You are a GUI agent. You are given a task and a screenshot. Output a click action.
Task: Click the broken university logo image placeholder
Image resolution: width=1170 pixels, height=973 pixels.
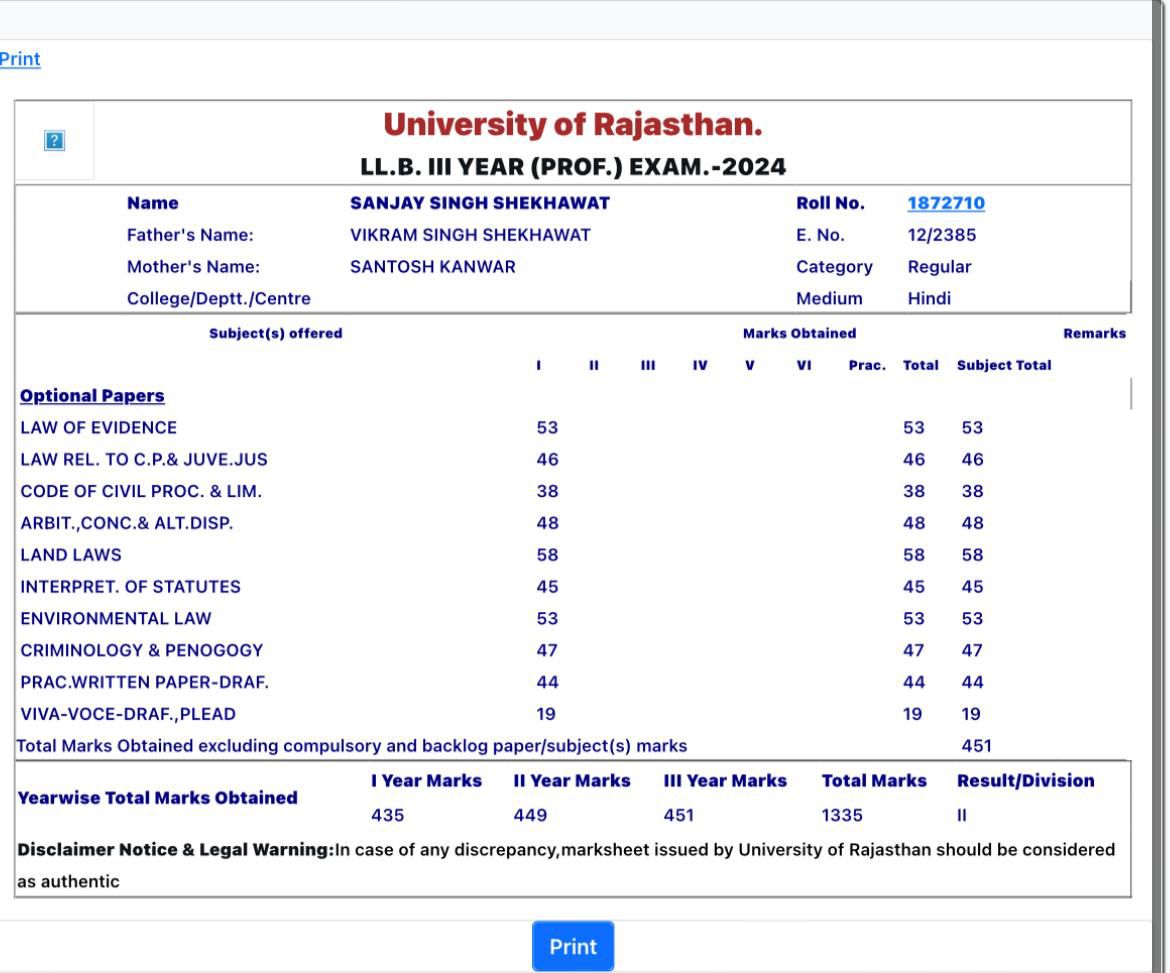[x=54, y=140]
